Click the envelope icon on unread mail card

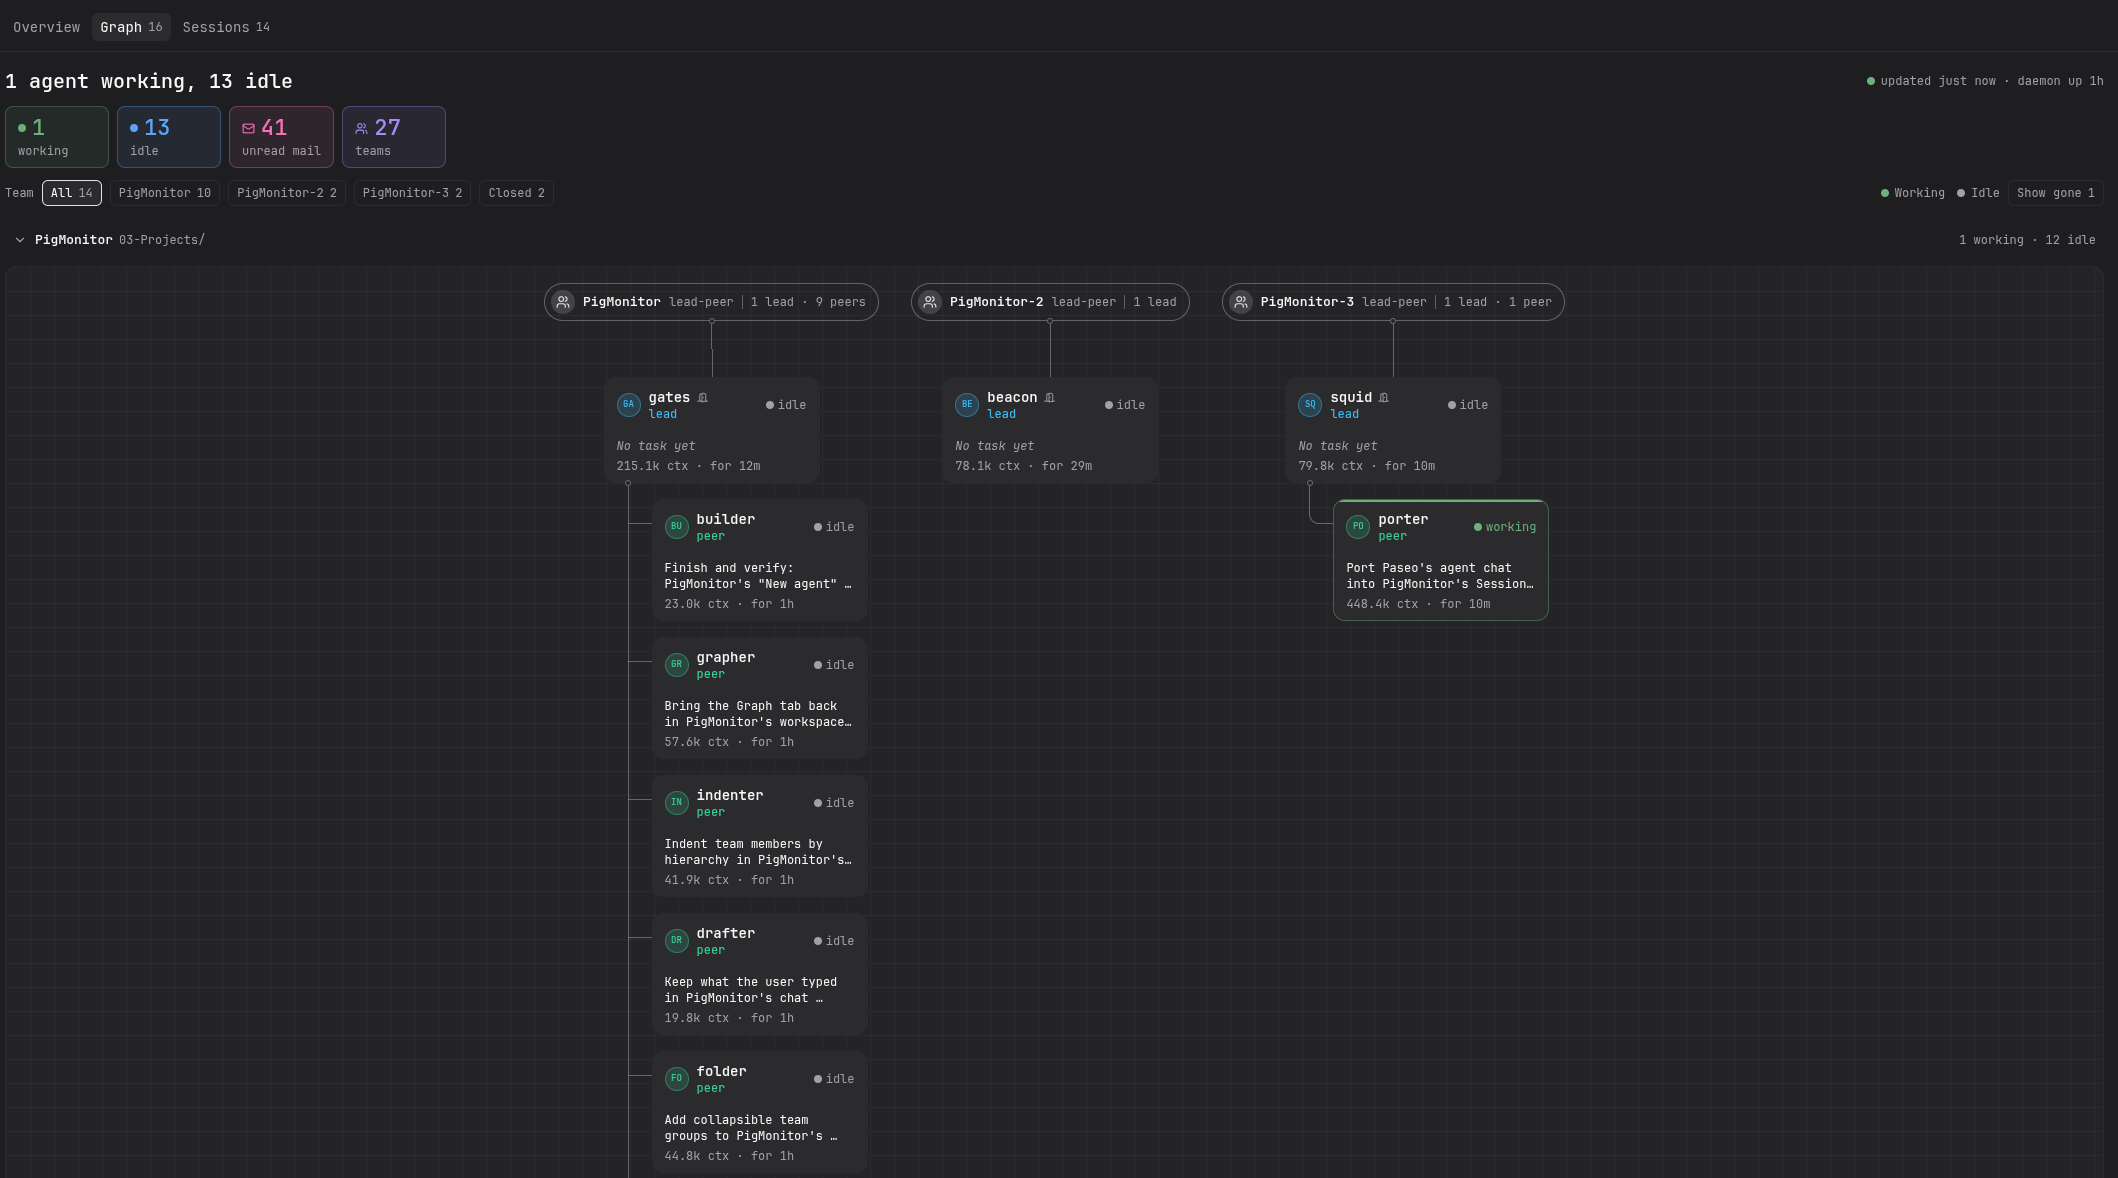click(x=249, y=128)
